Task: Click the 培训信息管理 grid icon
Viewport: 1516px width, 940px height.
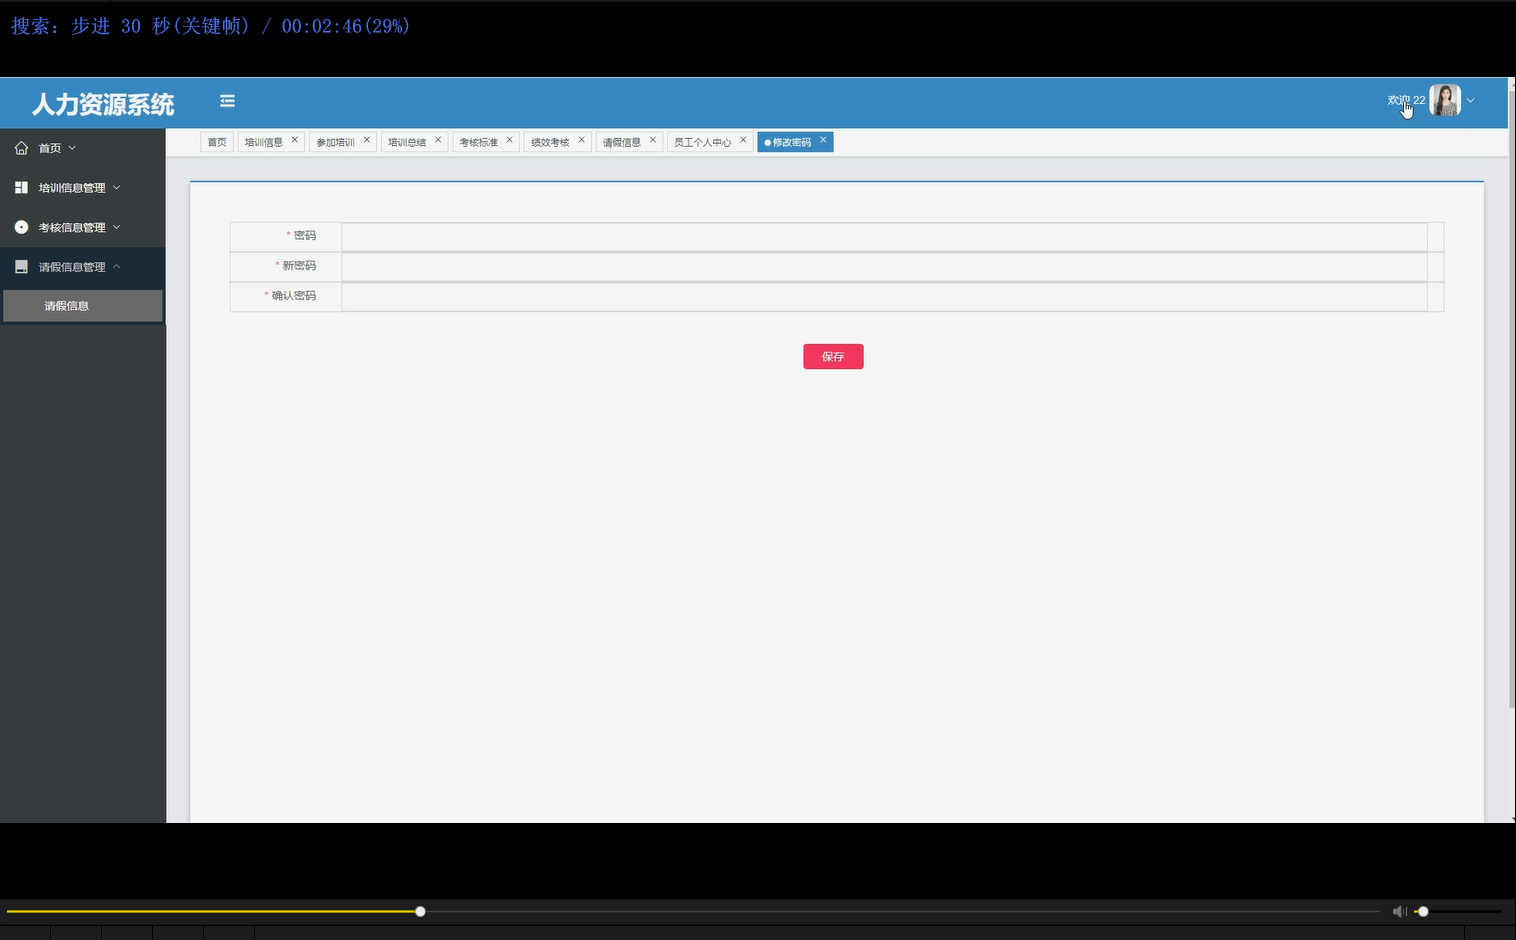Action: pyautogui.click(x=21, y=188)
